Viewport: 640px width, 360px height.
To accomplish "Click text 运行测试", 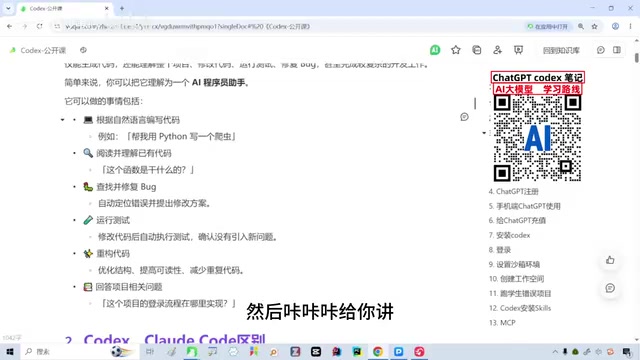I will [x=113, y=220].
